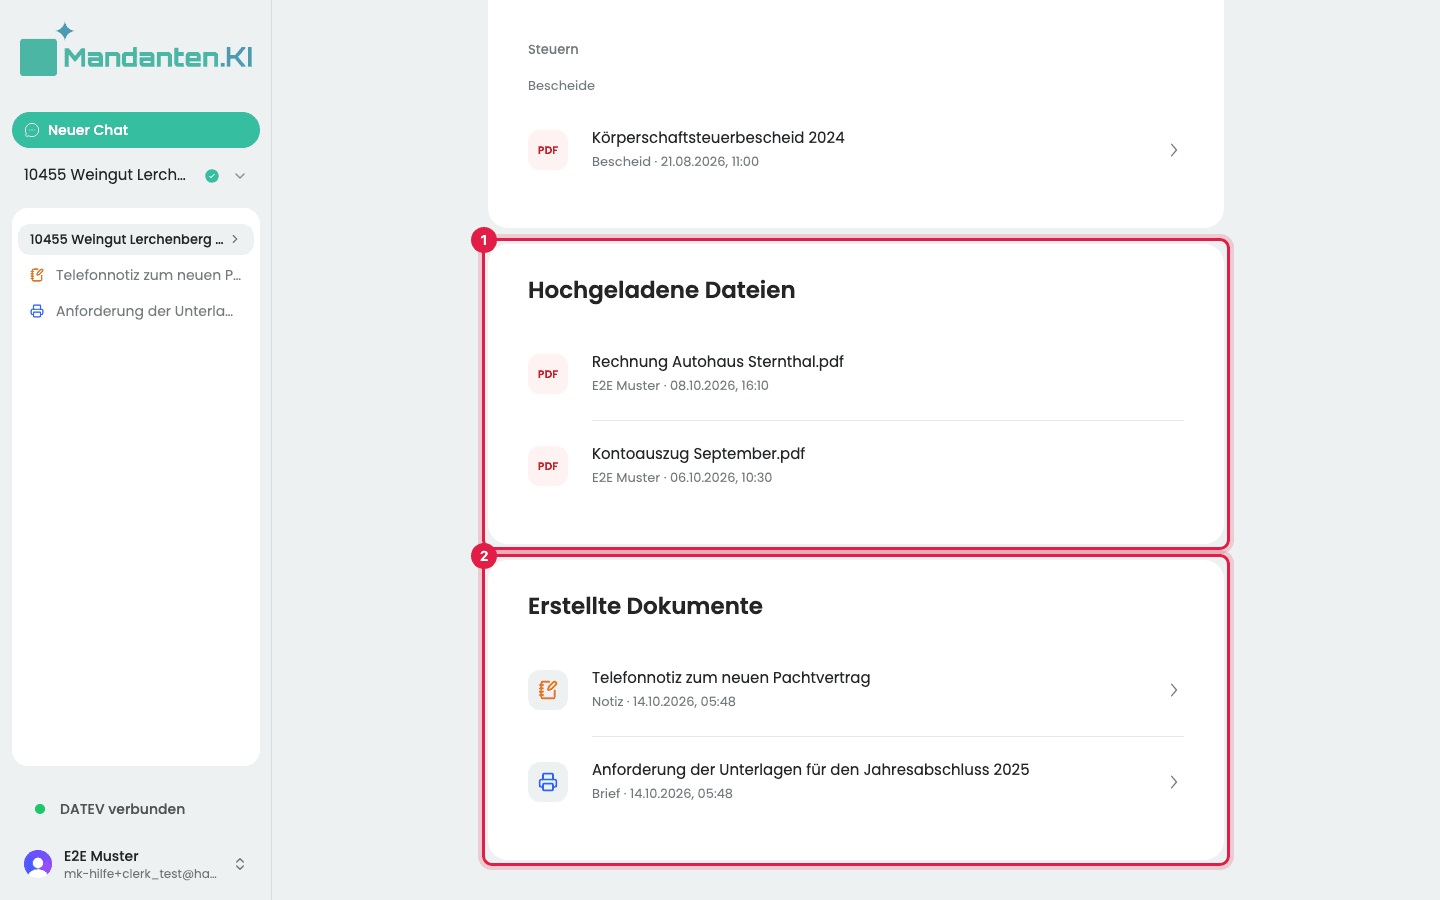Click the Brief · 14.10.2026, 05:48 metadata
Screen dimensions: 1440x900
[x=662, y=794]
